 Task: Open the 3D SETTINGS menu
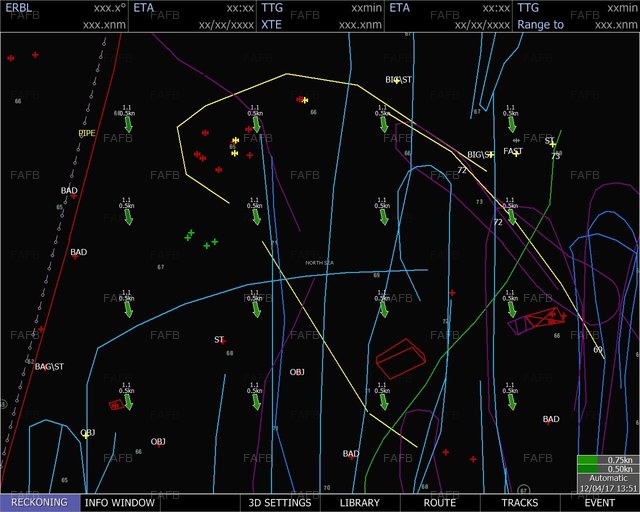point(280,503)
